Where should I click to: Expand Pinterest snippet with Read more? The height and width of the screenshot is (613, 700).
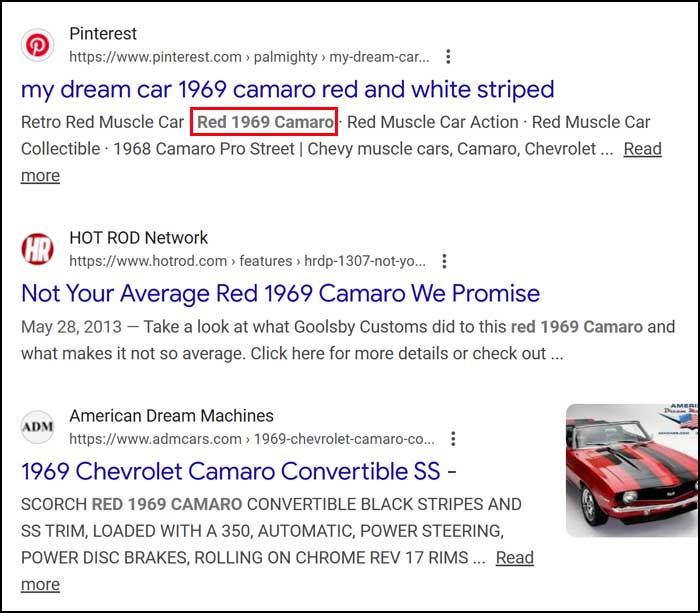click(x=642, y=149)
